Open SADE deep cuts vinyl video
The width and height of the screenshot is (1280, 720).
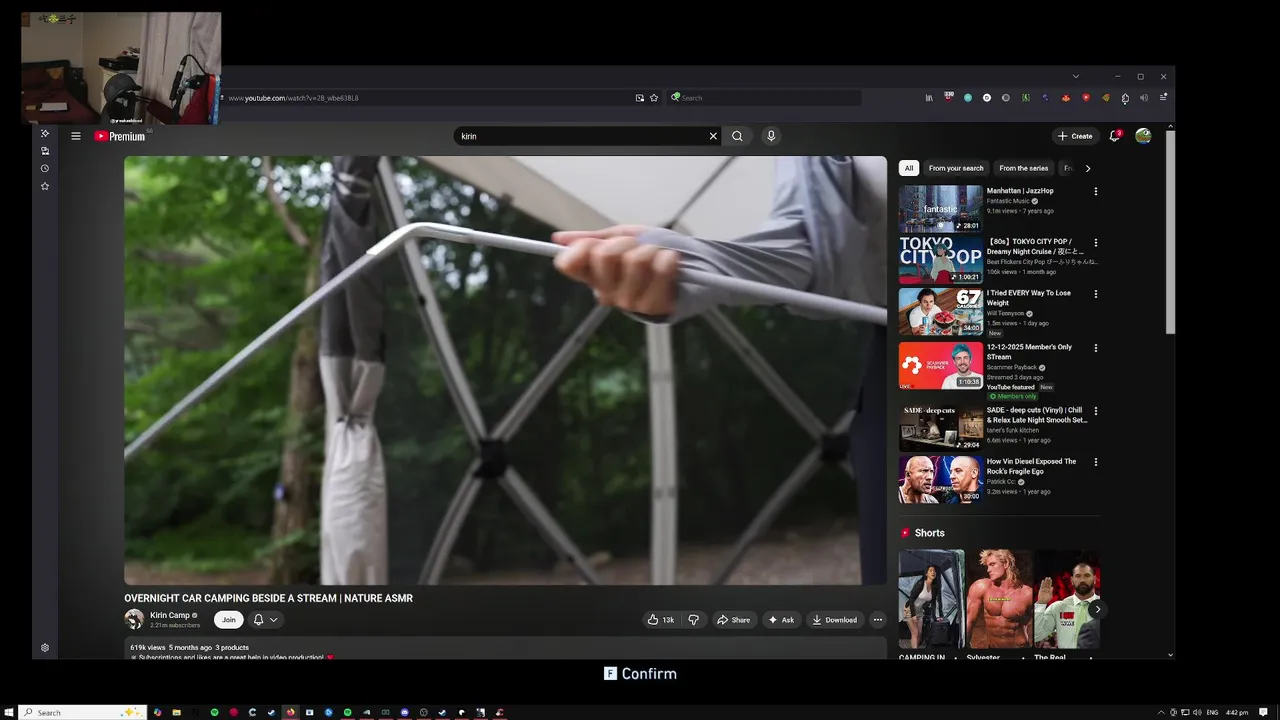pos(940,428)
